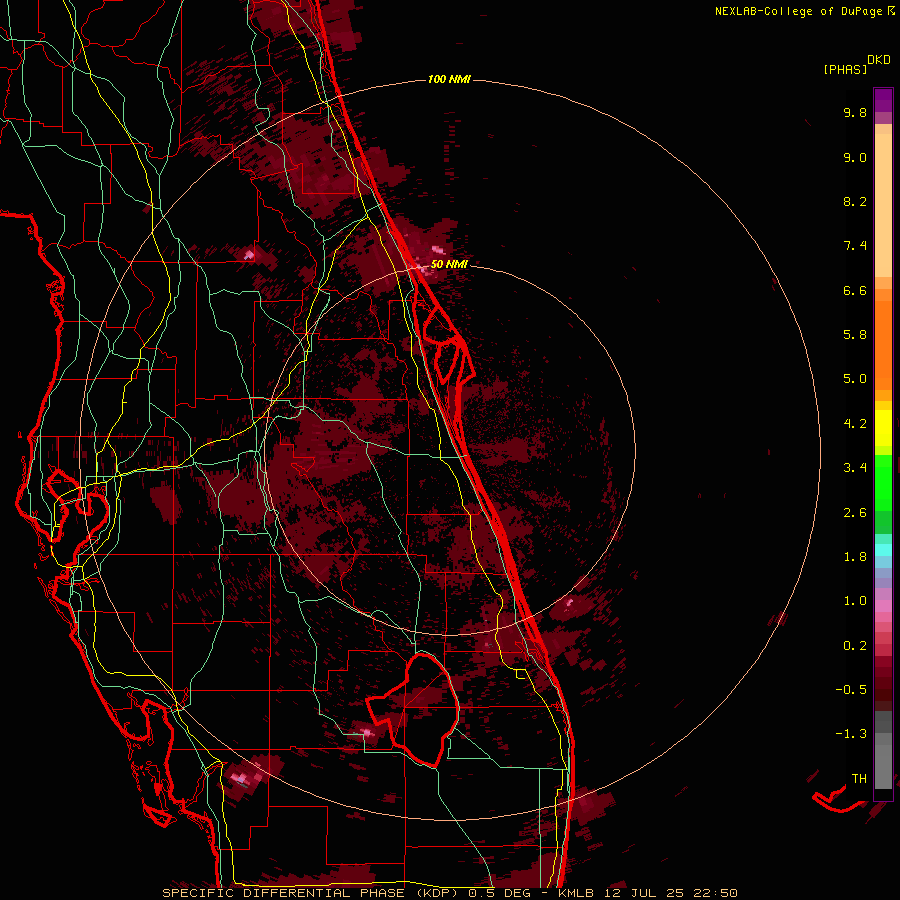Screen dimensions: 900x900
Task: Click the 5.0 value on the color scale
Action: pyautogui.click(x=855, y=379)
